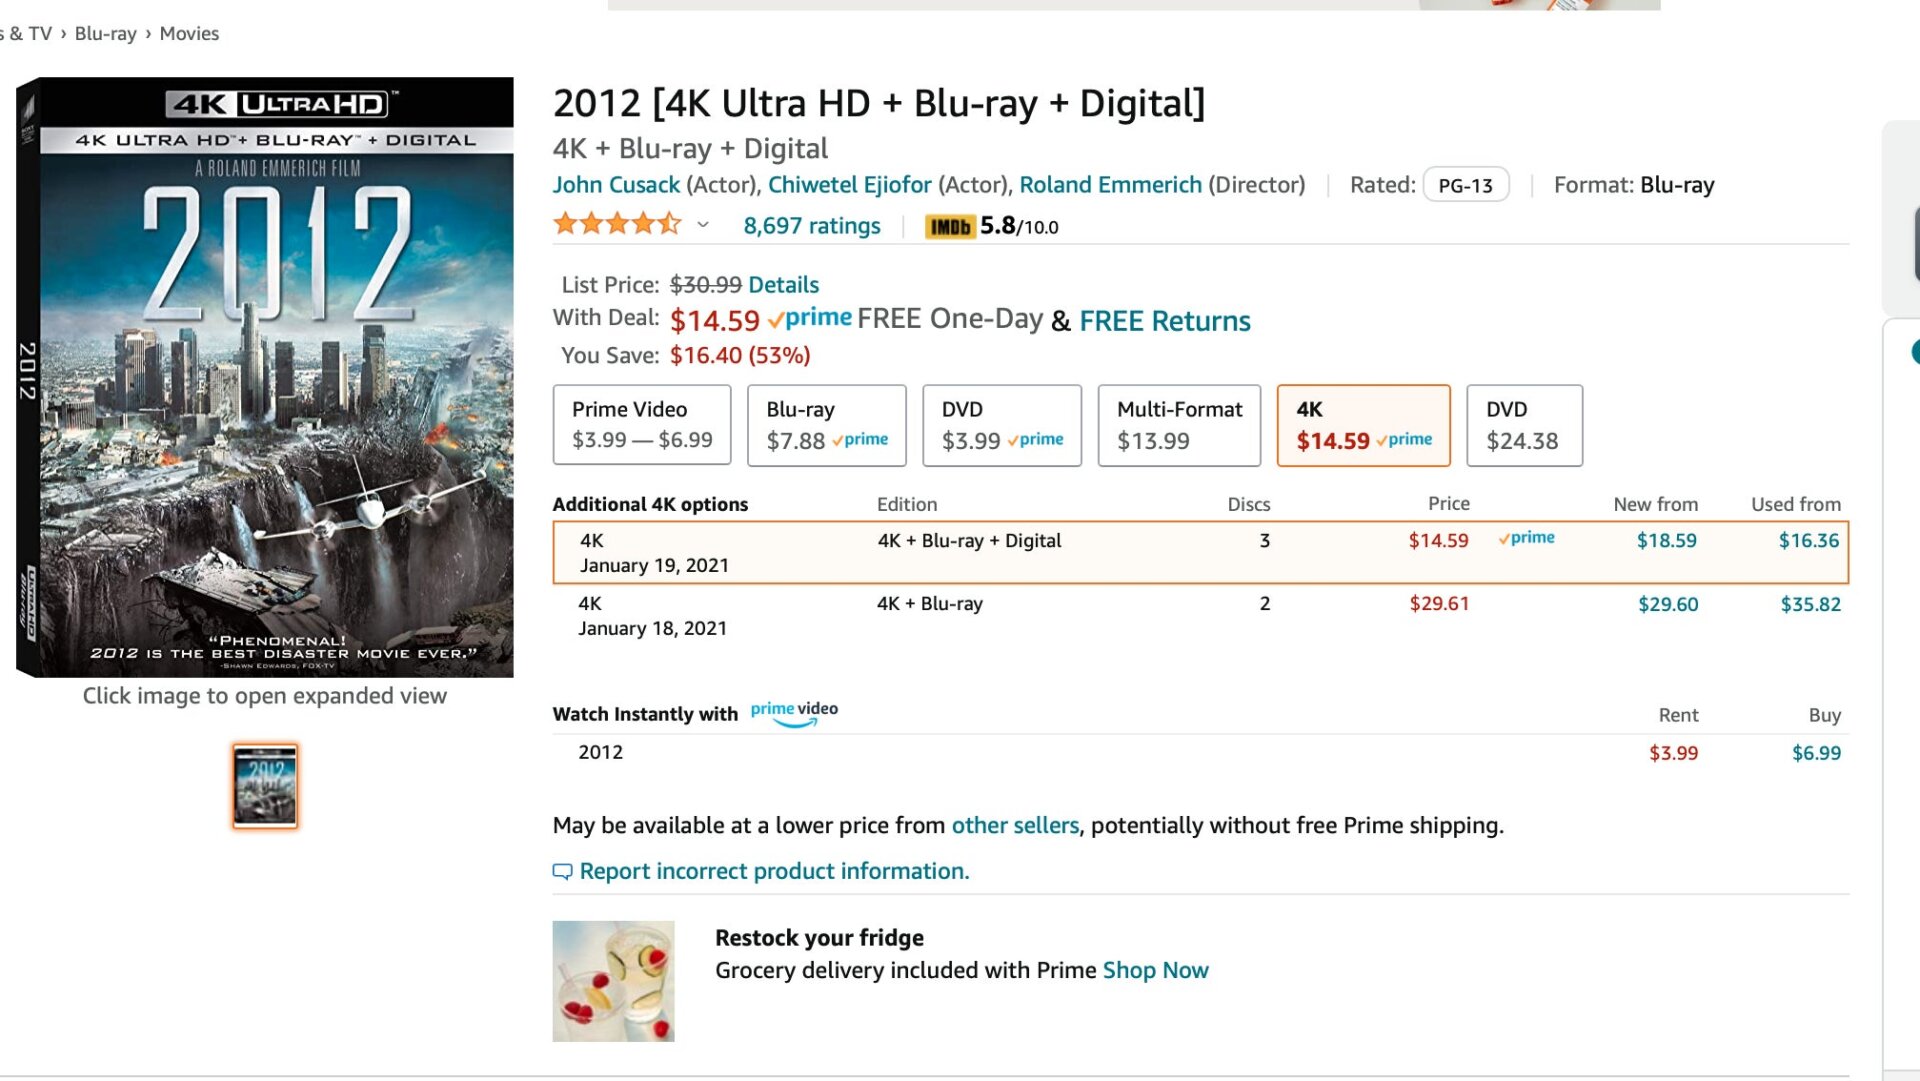The width and height of the screenshot is (1920, 1081).
Task: Open the 8,697 ratings link
Action: 811,226
